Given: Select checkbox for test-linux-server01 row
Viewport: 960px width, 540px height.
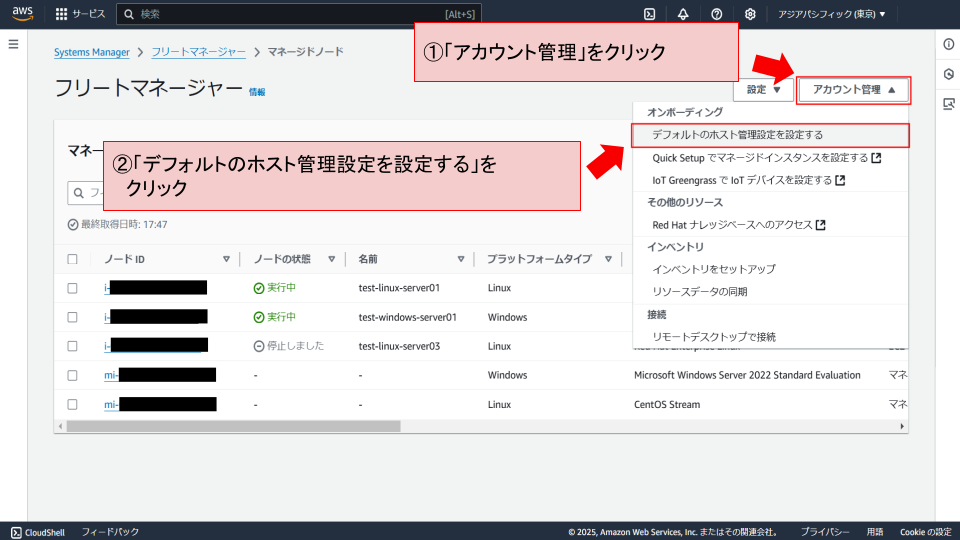Looking at the screenshot, I should (72, 288).
